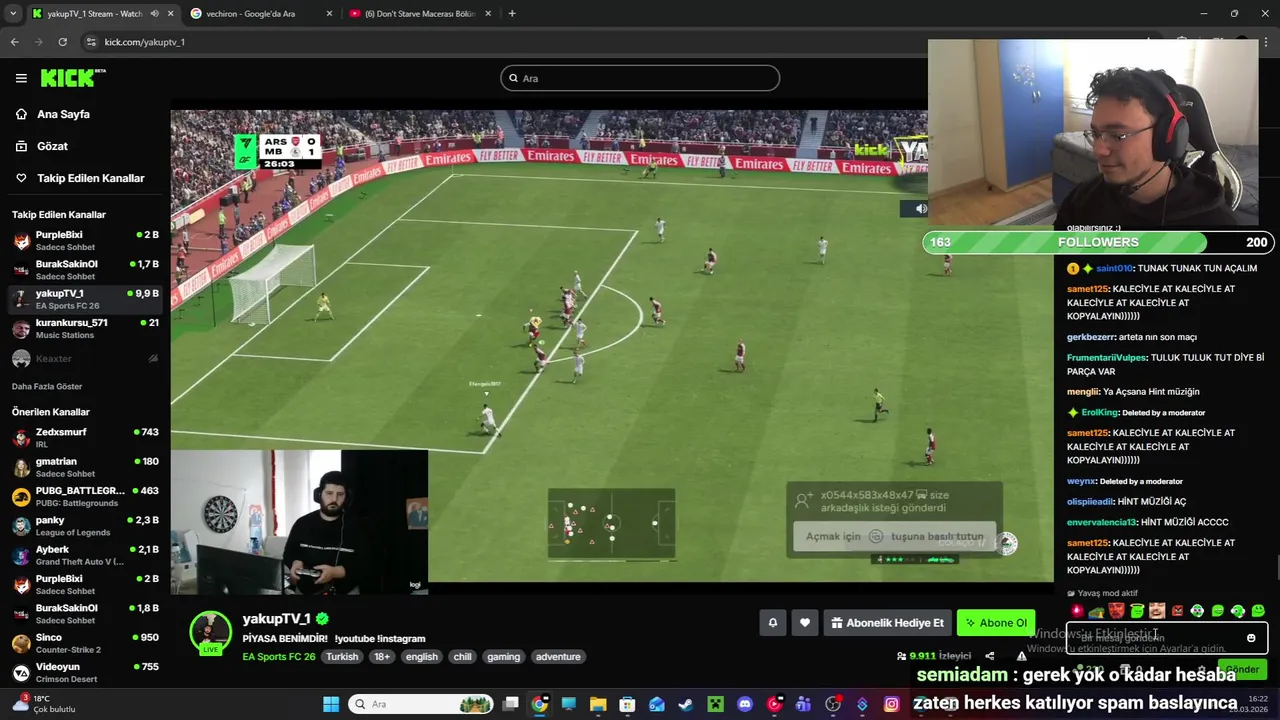Open a new browser tab
The height and width of the screenshot is (720, 1280).
coord(512,14)
